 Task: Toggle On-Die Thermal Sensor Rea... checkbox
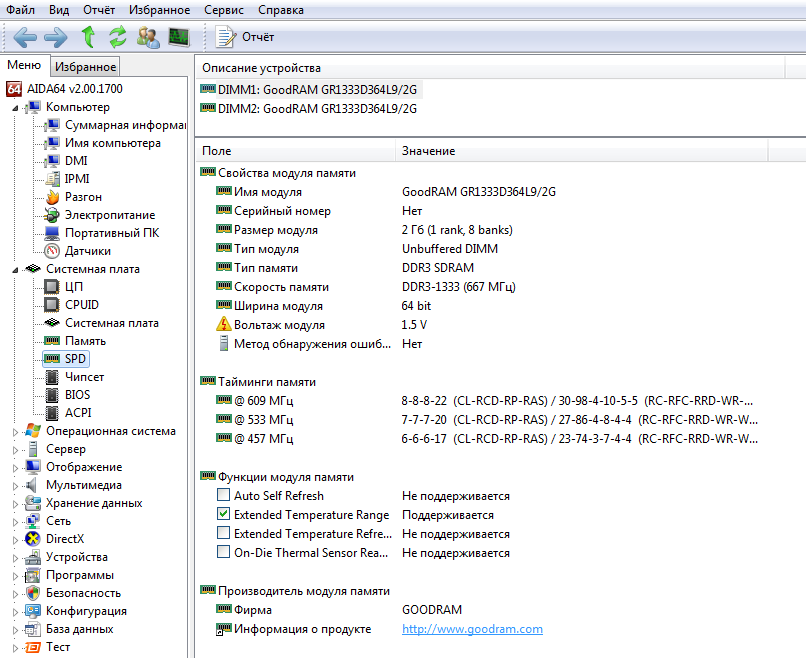224,552
